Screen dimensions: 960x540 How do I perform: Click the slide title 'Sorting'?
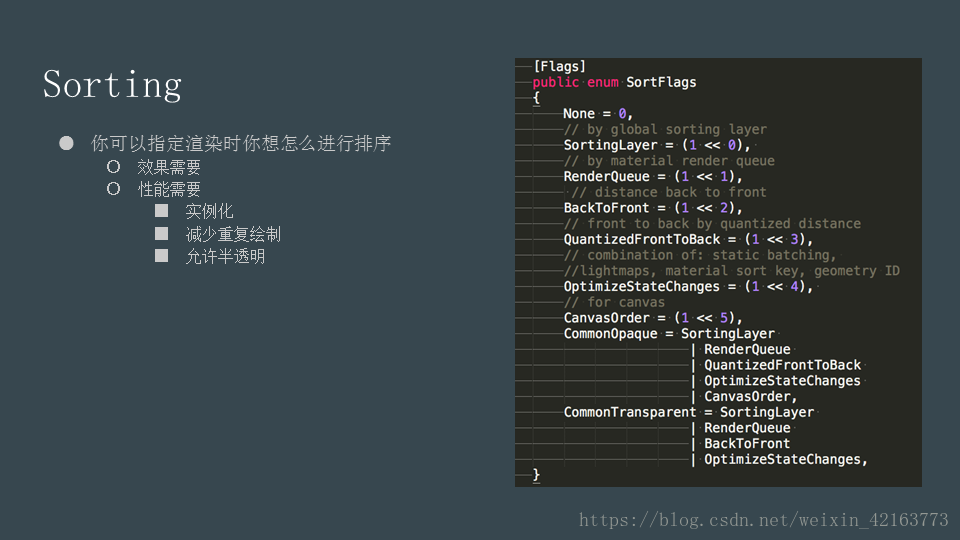(x=112, y=84)
